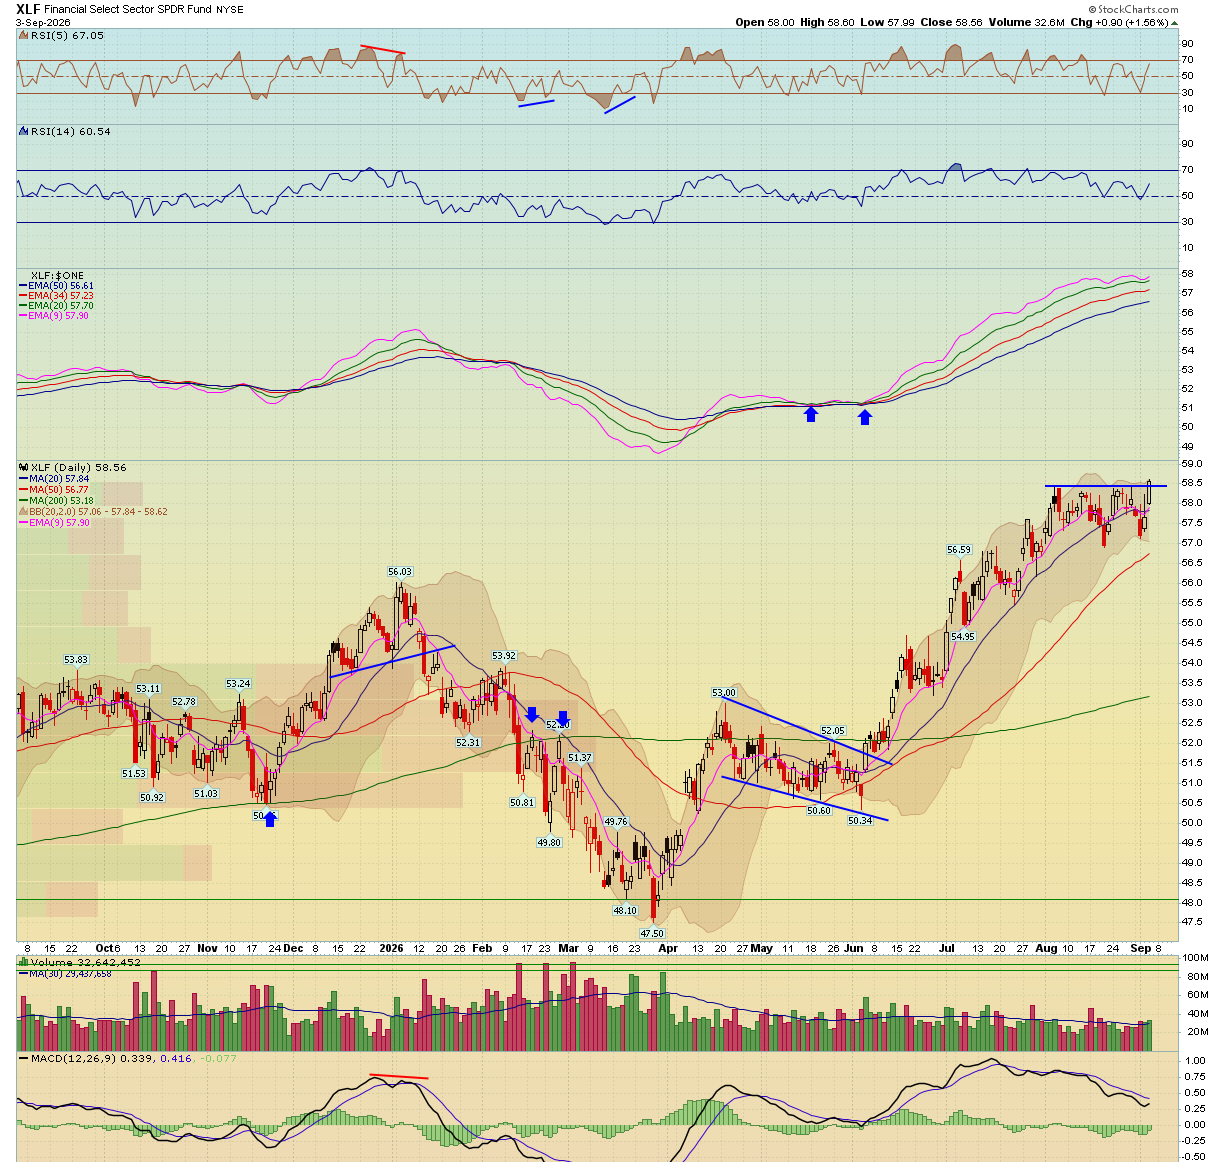Screen dimensions: 1225x1162
Task: Click the 53.24 price label
Action: click(x=238, y=684)
